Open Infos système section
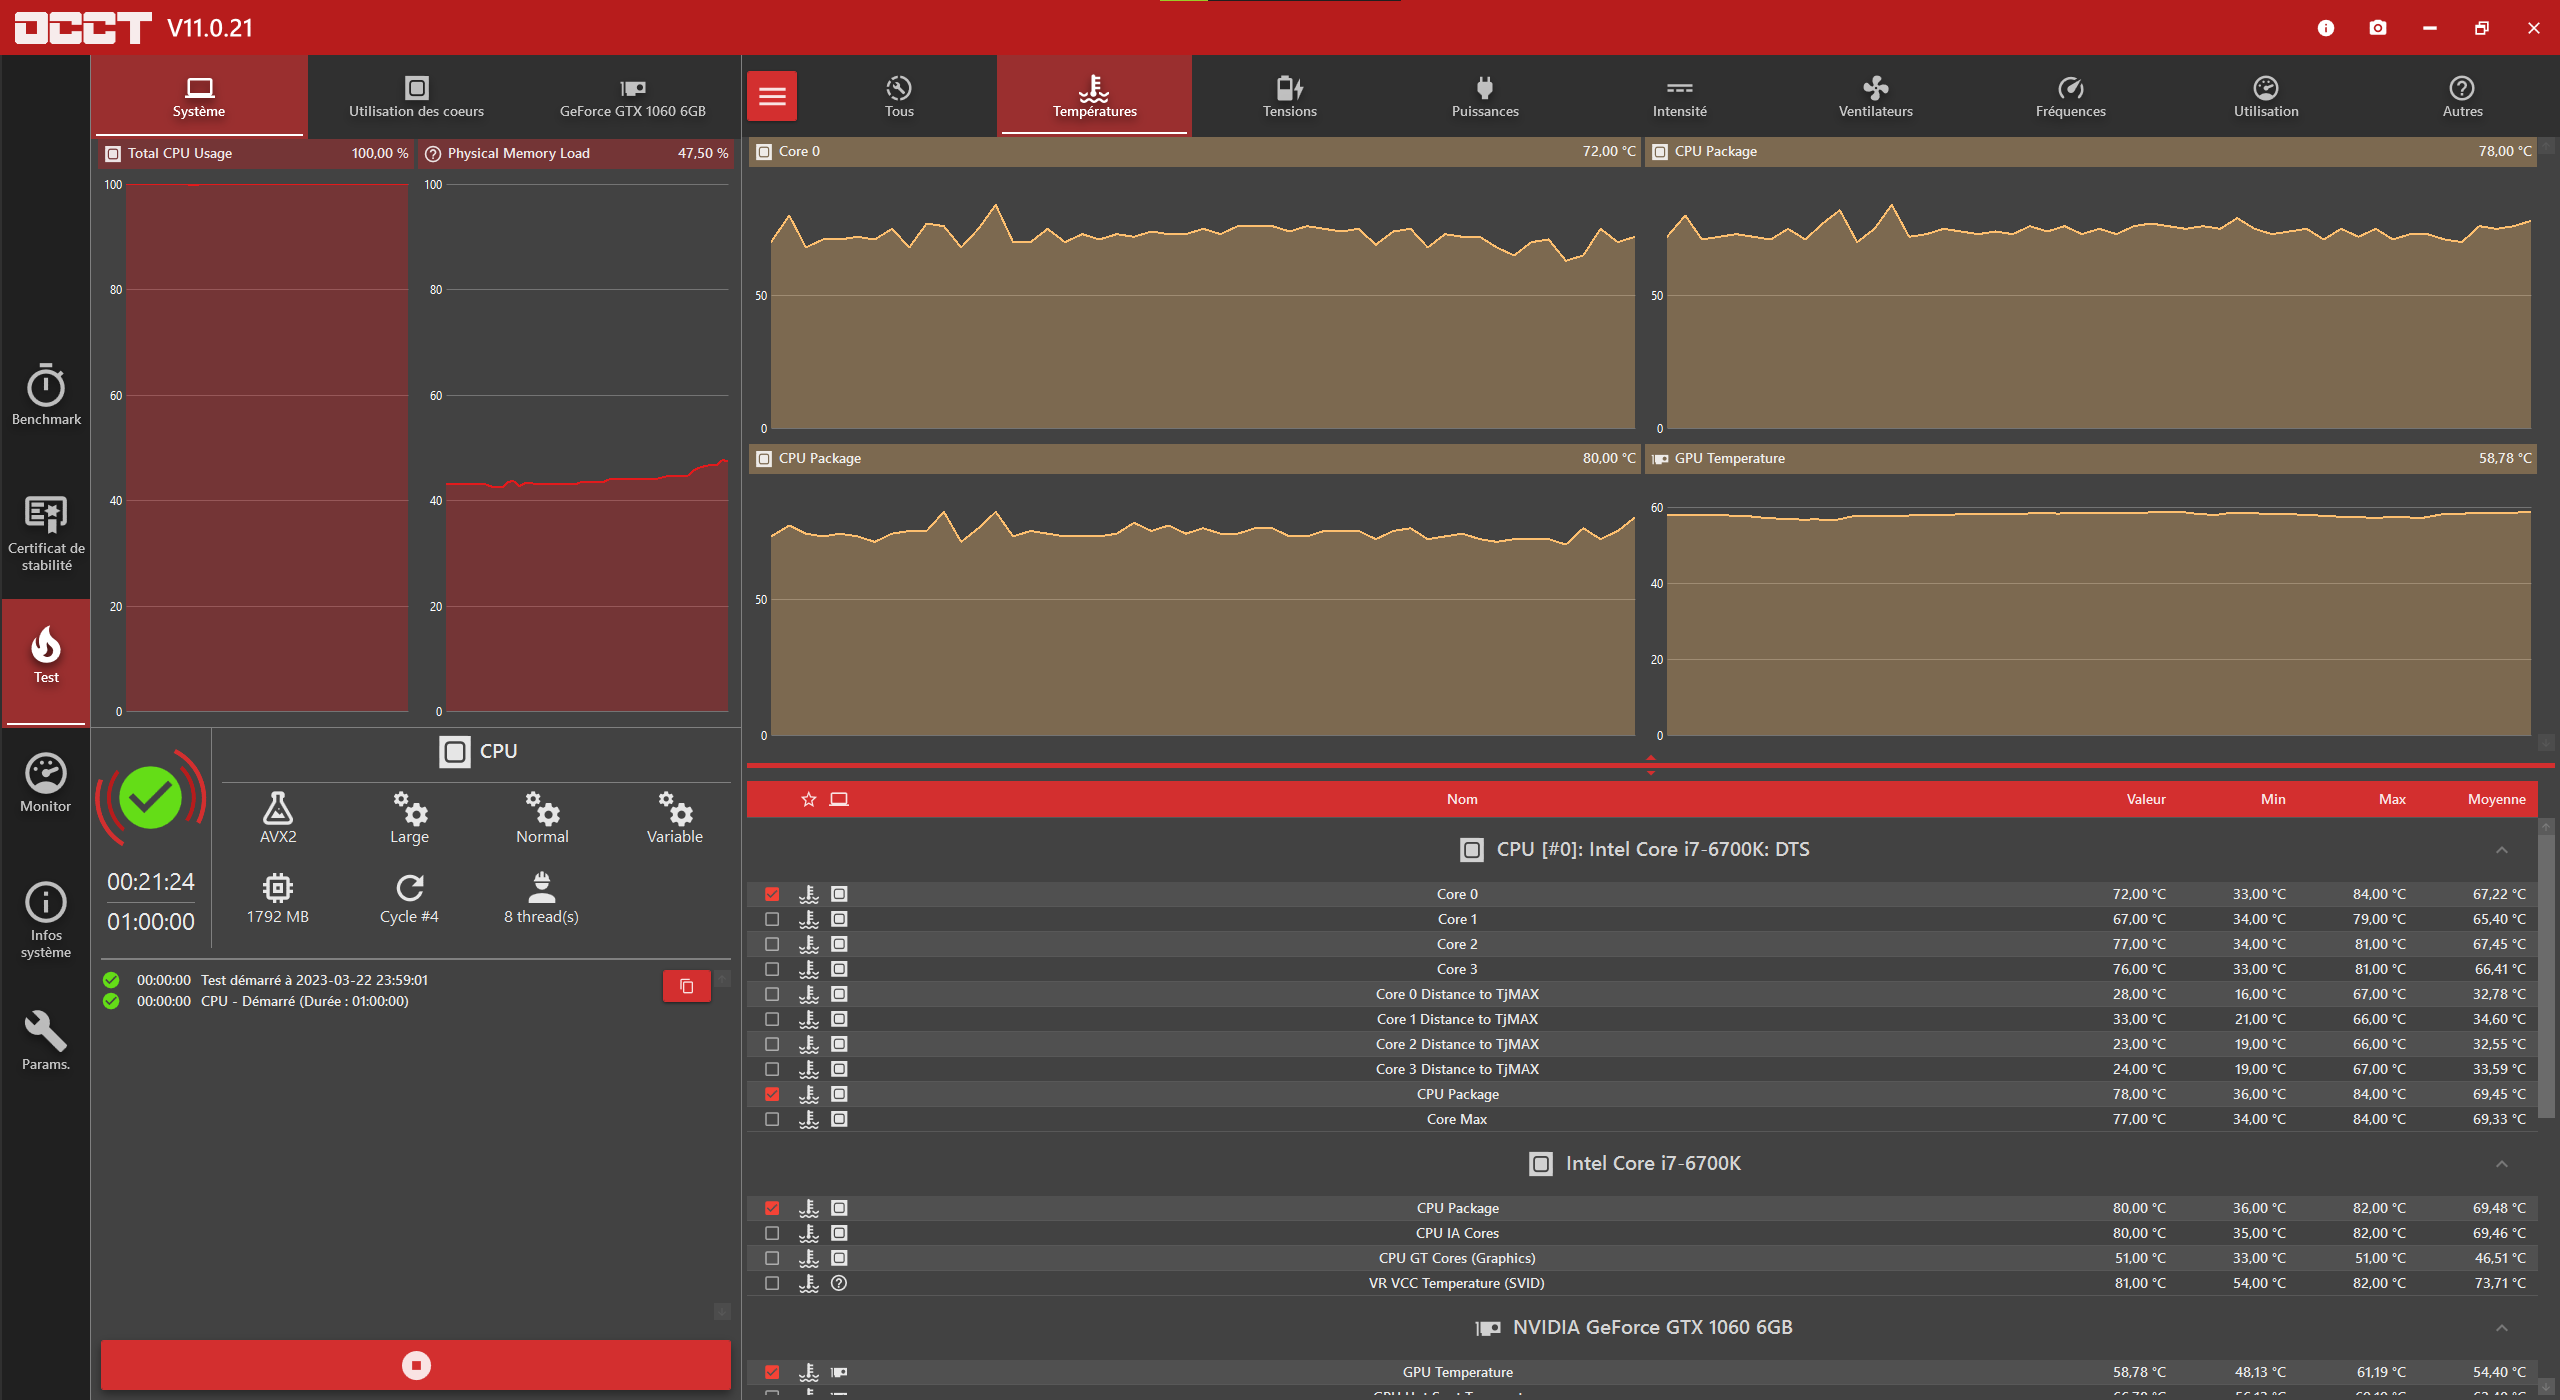This screenshot has height=1400, width=2560. [46, 919]
